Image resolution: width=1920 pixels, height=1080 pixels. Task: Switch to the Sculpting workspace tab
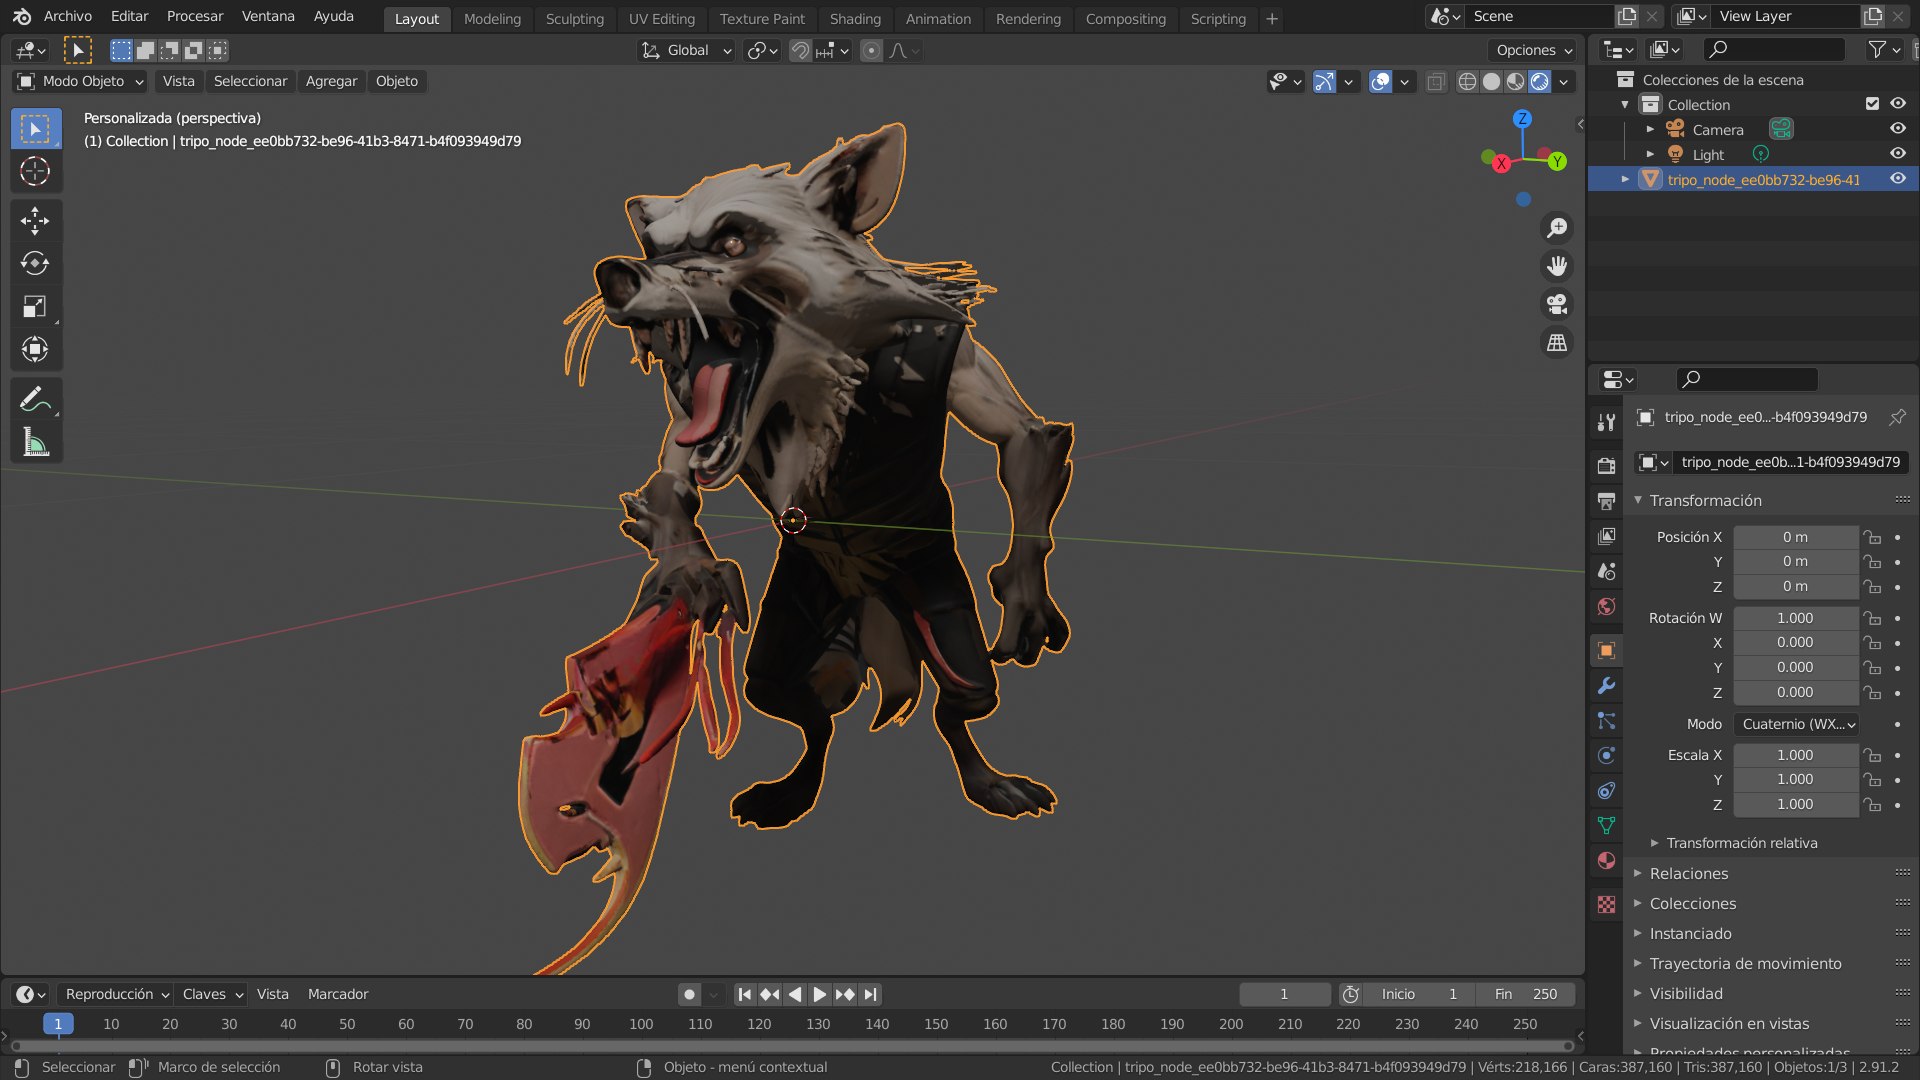tap(575, 18)
